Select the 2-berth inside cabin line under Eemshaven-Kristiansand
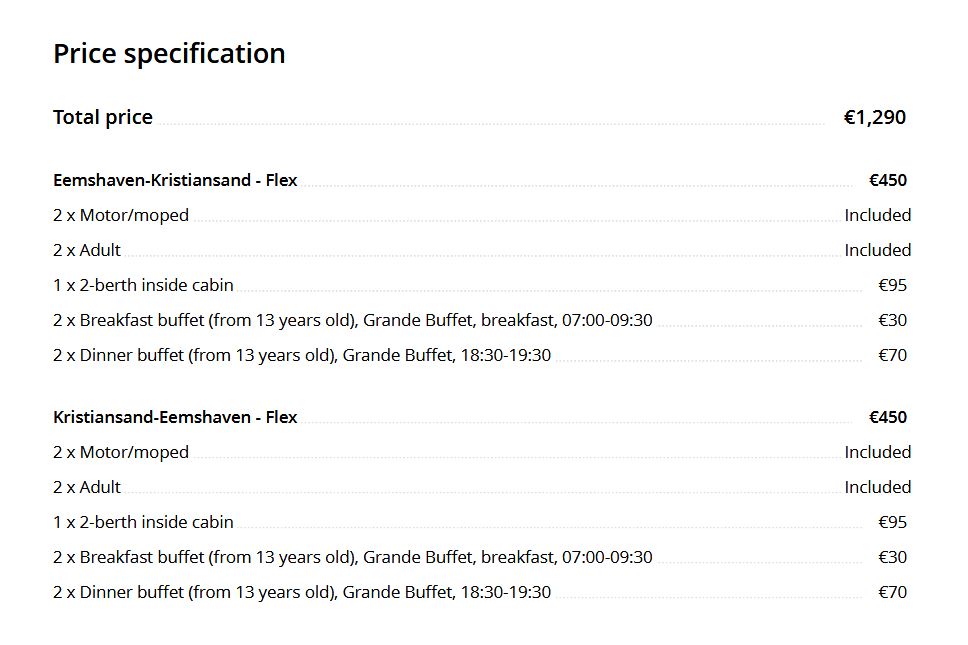Screen dimensions: 968x645 [x=143, y=286]
